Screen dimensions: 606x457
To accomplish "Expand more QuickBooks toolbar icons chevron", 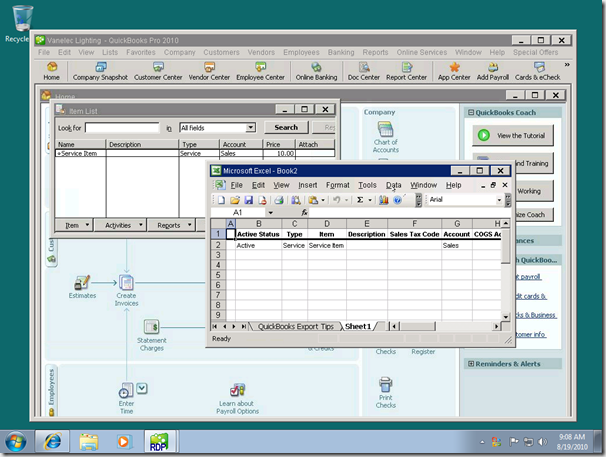I will (567, 65).
